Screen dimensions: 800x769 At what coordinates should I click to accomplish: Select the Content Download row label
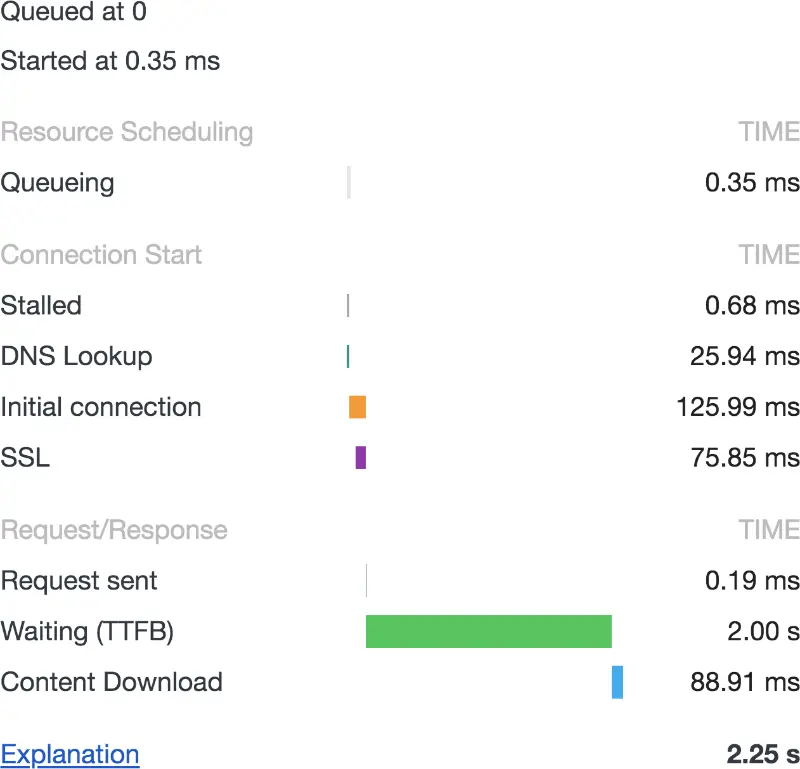pos(111,682)
